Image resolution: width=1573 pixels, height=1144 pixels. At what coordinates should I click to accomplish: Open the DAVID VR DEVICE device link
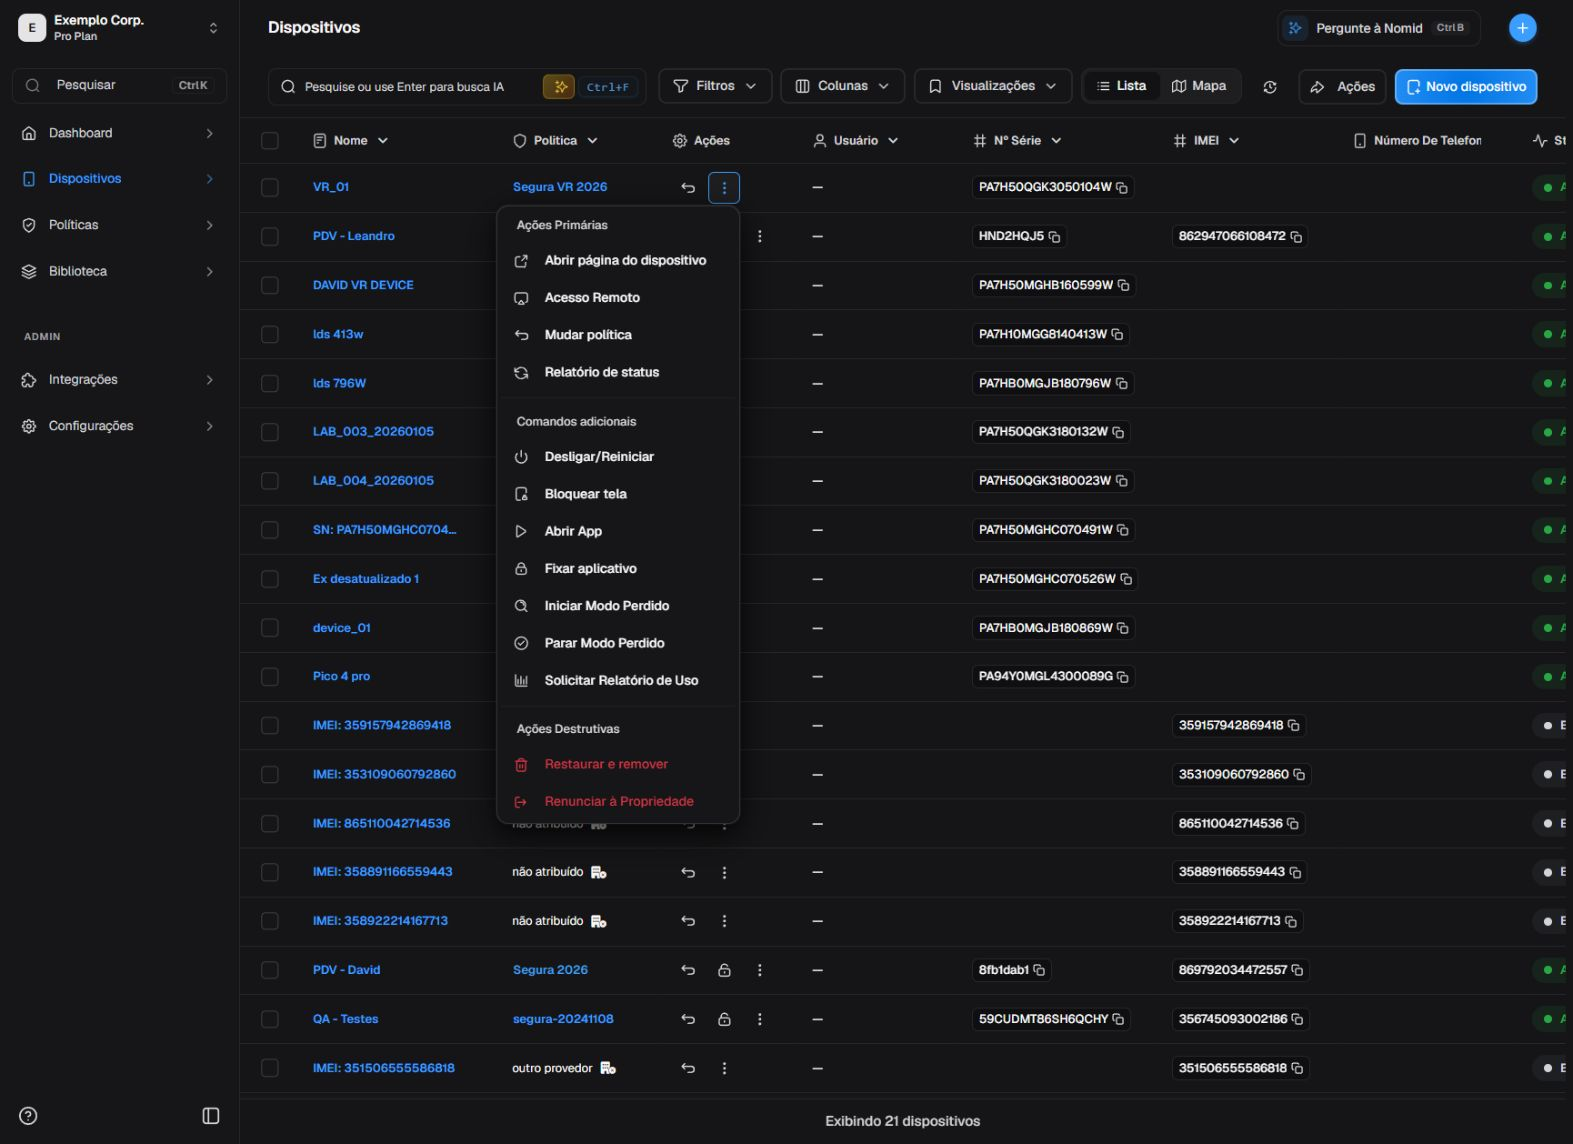363,286
